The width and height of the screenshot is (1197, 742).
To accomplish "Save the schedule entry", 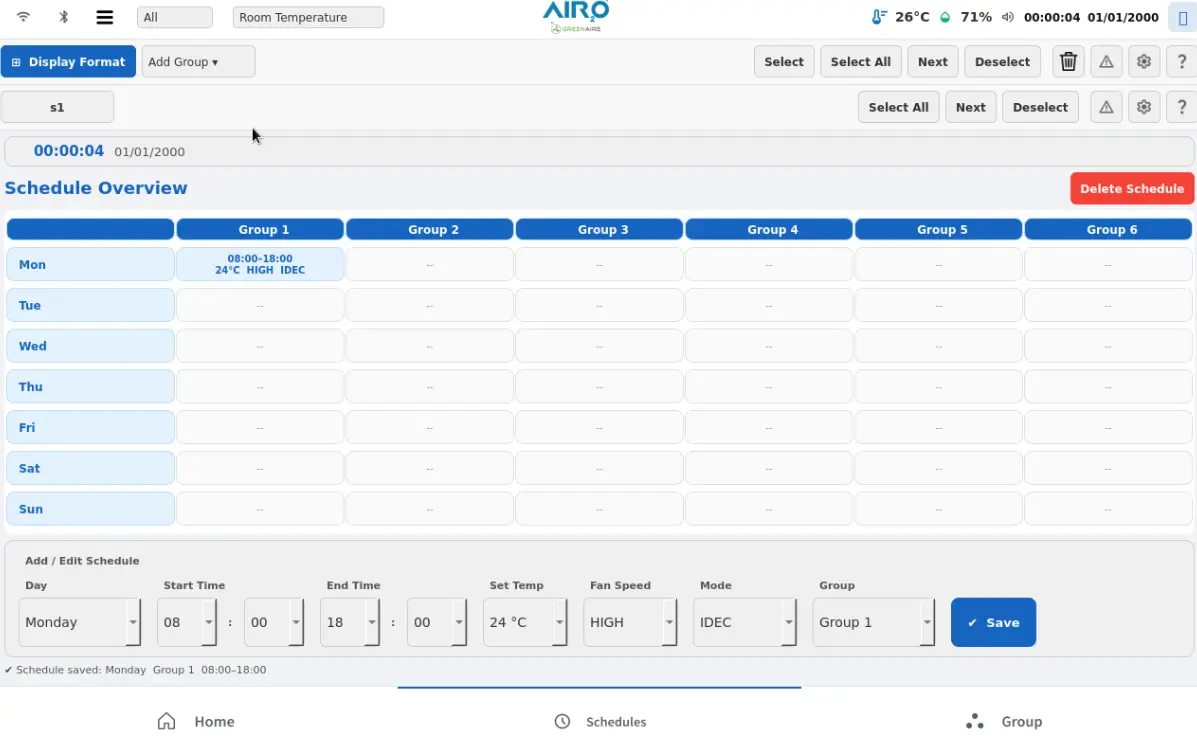I will coord(993,622).
